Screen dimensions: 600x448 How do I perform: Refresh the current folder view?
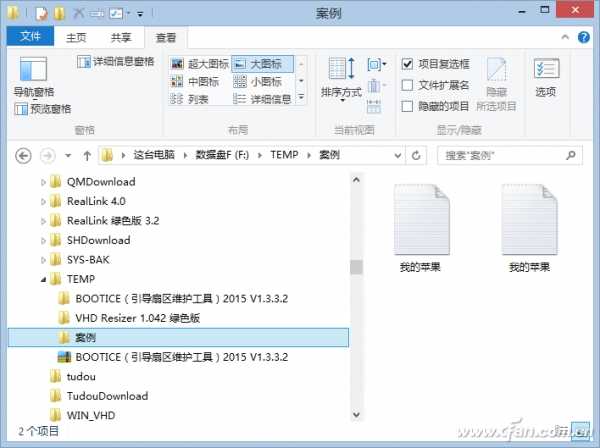click(x=416, y=155)
